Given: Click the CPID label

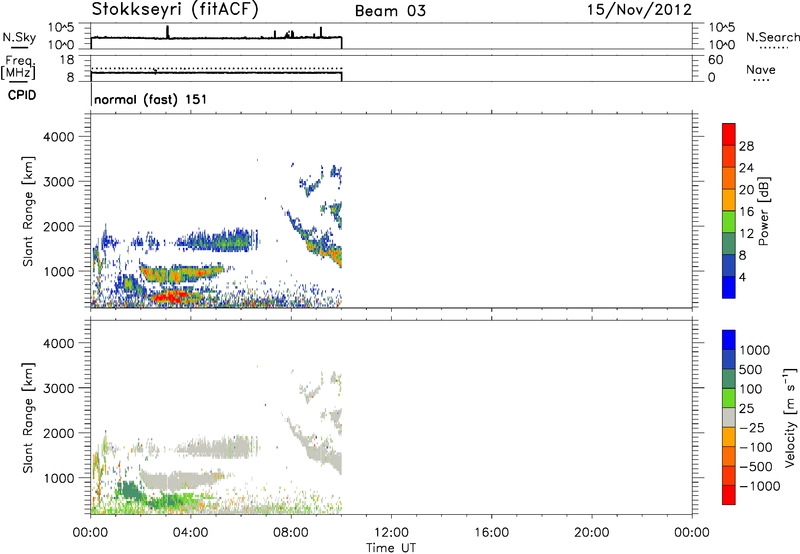Looking at the screenshot, I should pos(22,95).
